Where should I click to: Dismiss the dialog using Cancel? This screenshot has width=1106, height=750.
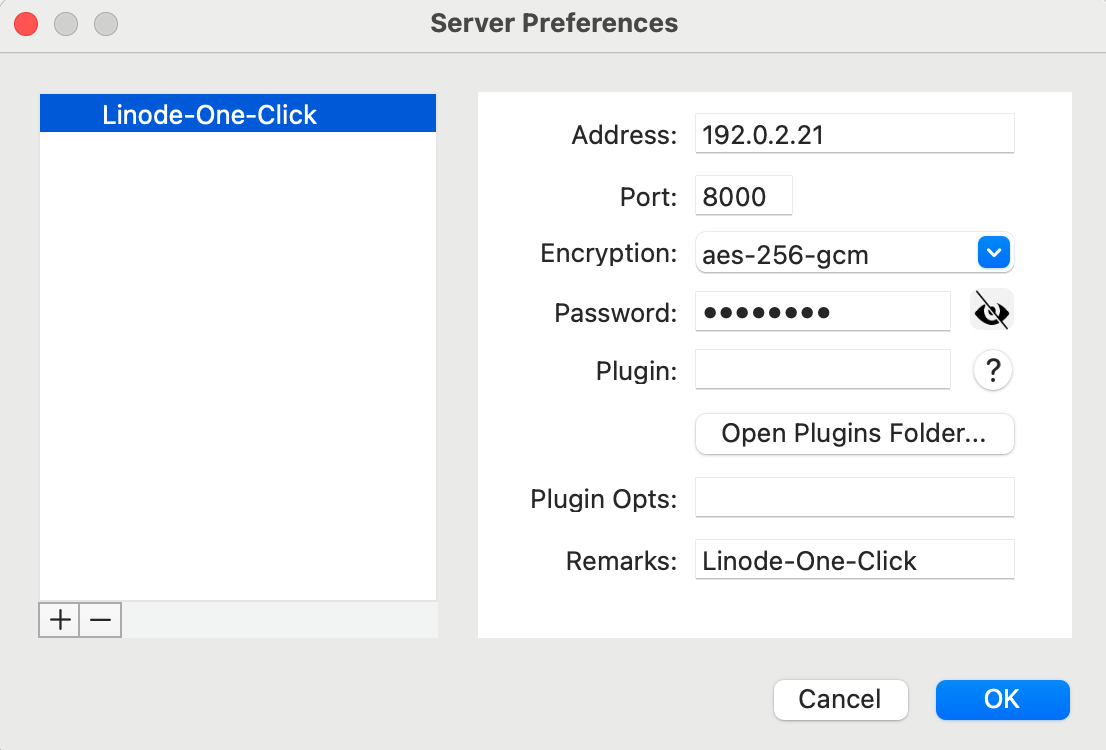point(840,700)
